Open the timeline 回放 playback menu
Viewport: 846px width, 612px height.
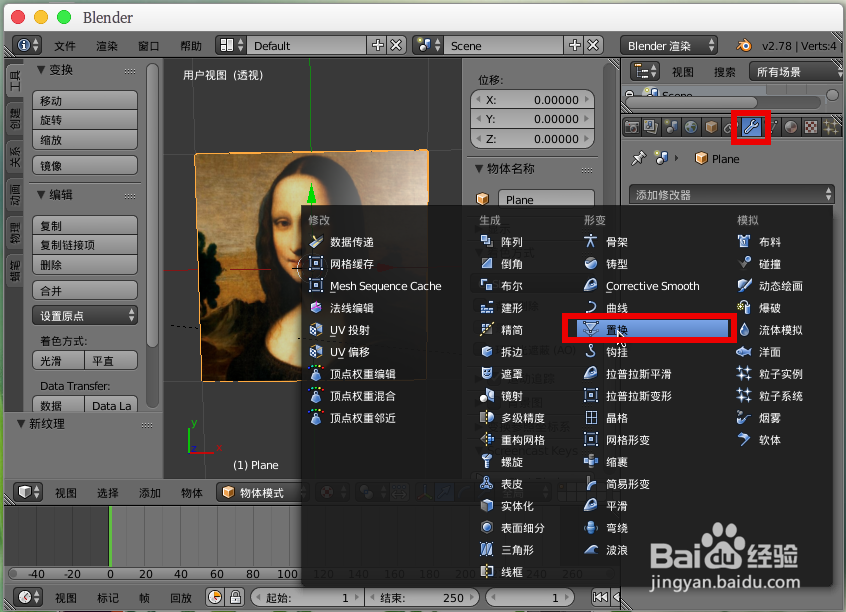[x=181, y=598]
